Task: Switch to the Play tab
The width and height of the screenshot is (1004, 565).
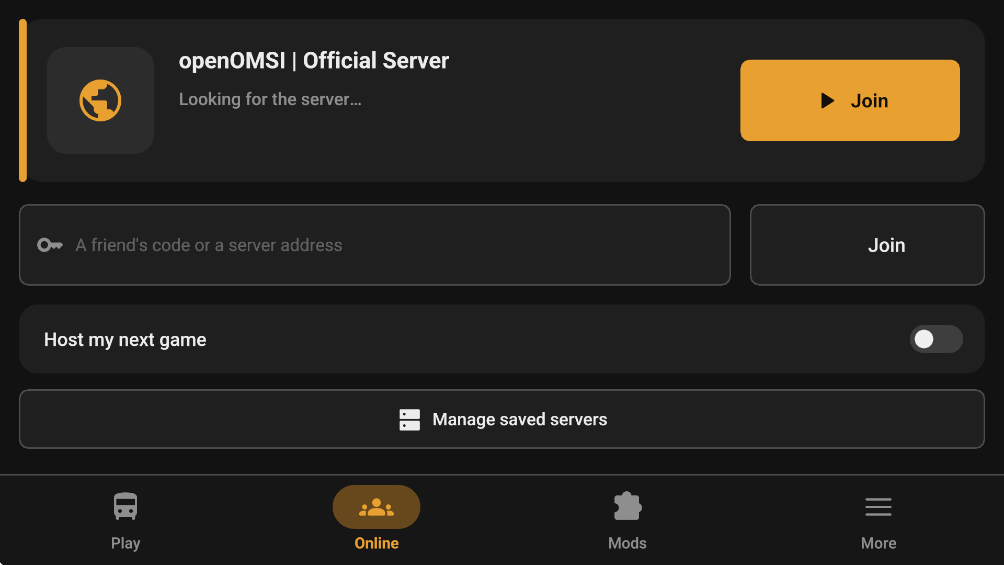Action: coord(126,521)
